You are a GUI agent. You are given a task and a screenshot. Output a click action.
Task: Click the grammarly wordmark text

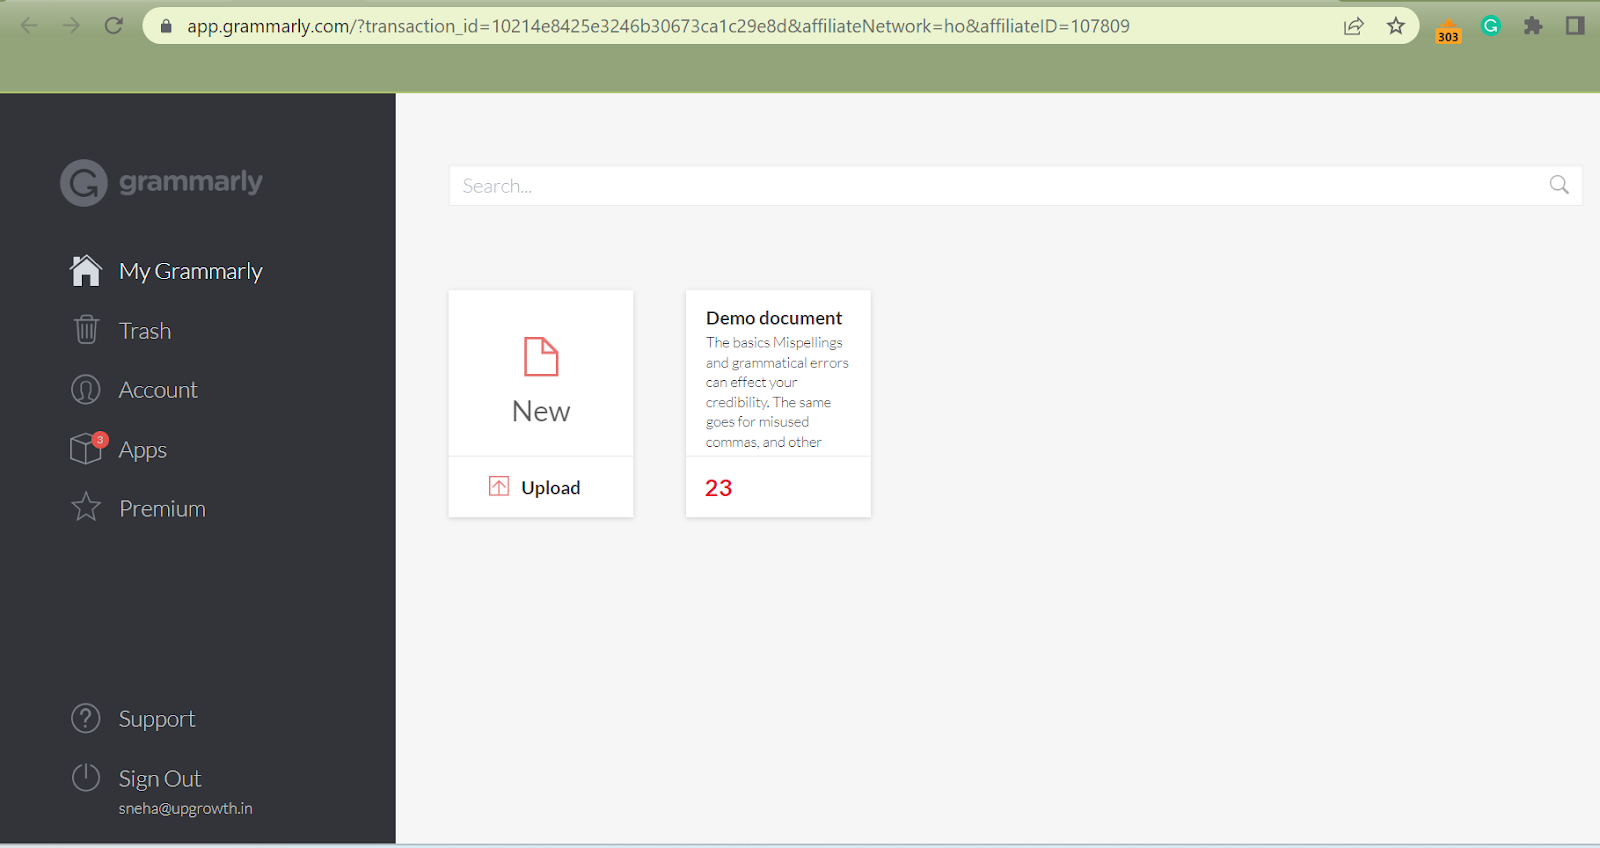(191, 182)
